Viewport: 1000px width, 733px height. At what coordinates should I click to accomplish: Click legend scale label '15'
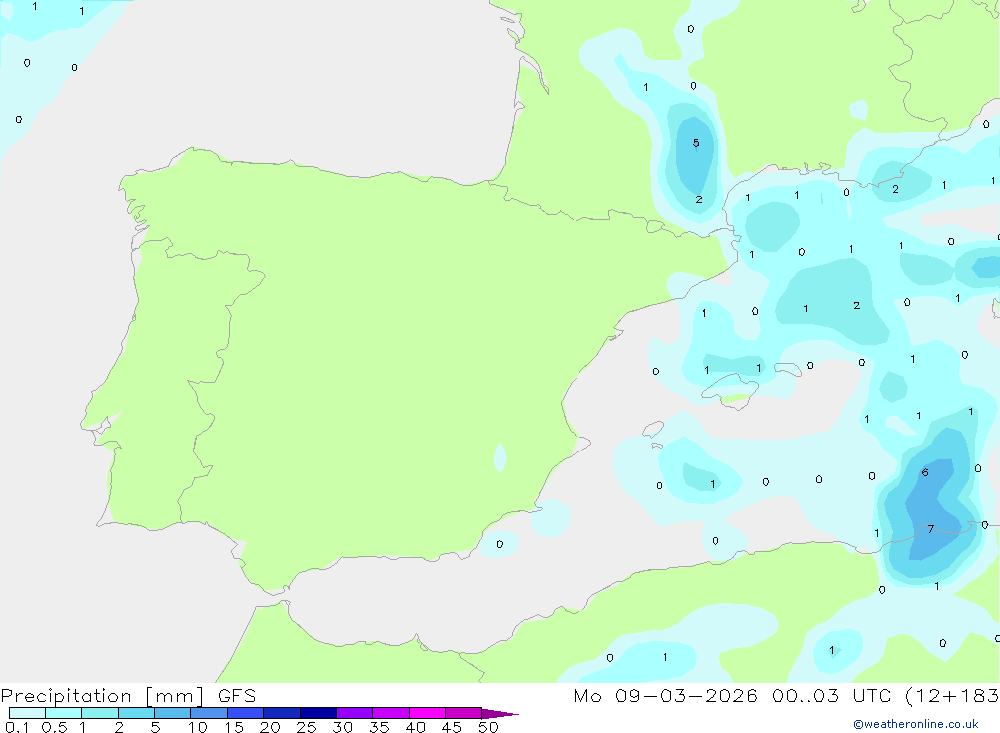tap(234, 727)
